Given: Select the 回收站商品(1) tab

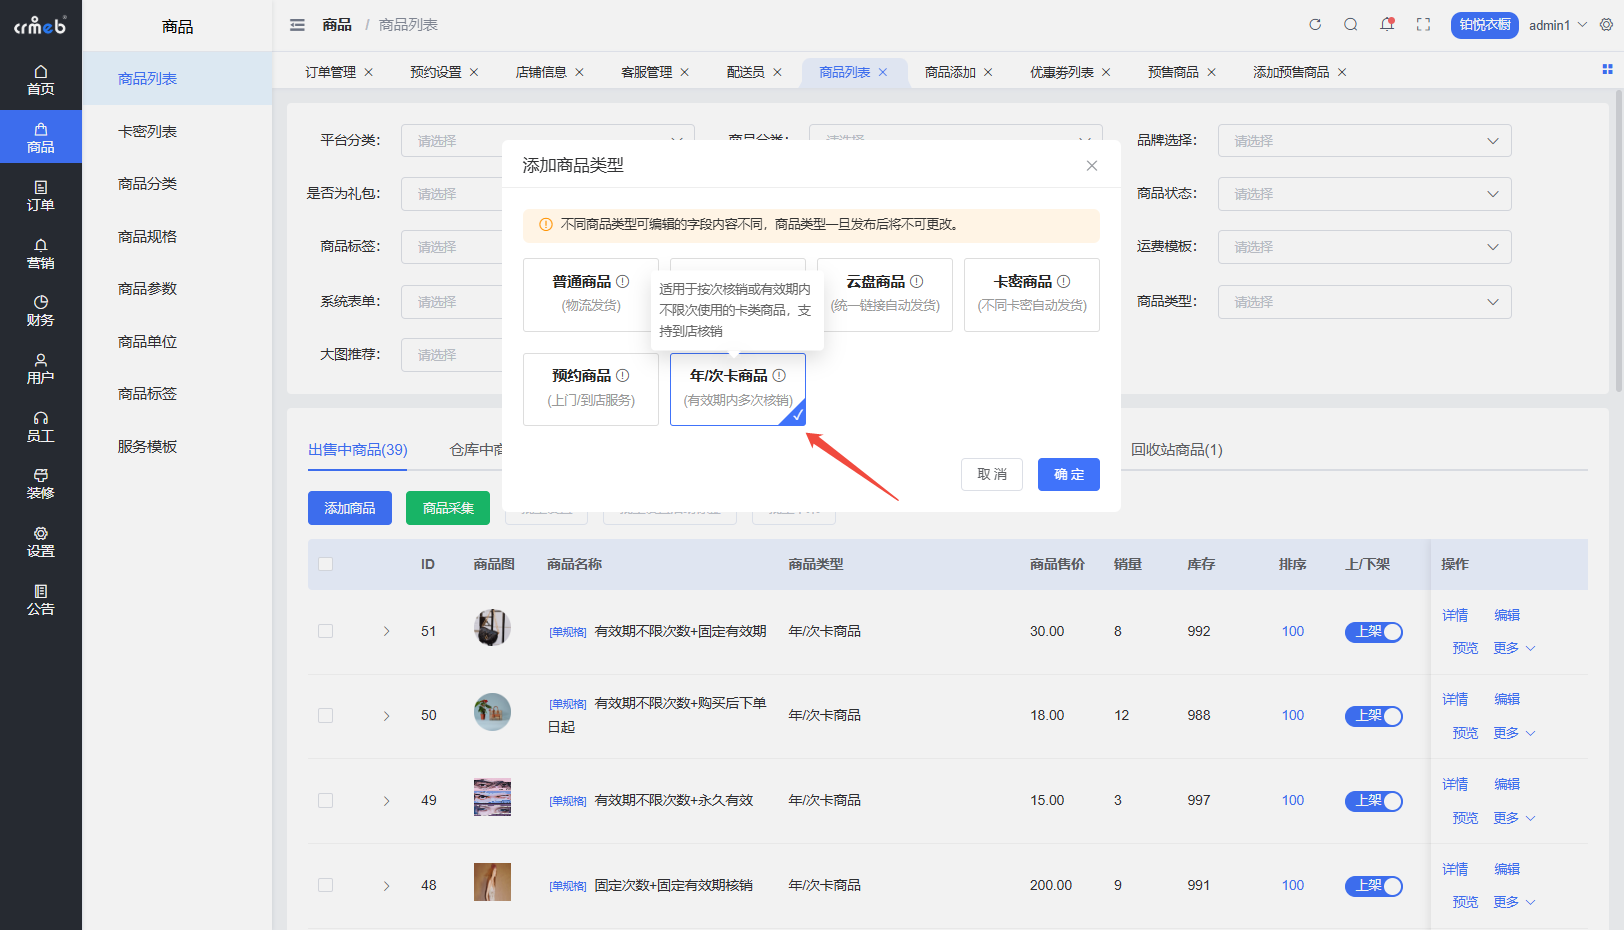Looking at the screenshot, I should [x=1177, y=450].
